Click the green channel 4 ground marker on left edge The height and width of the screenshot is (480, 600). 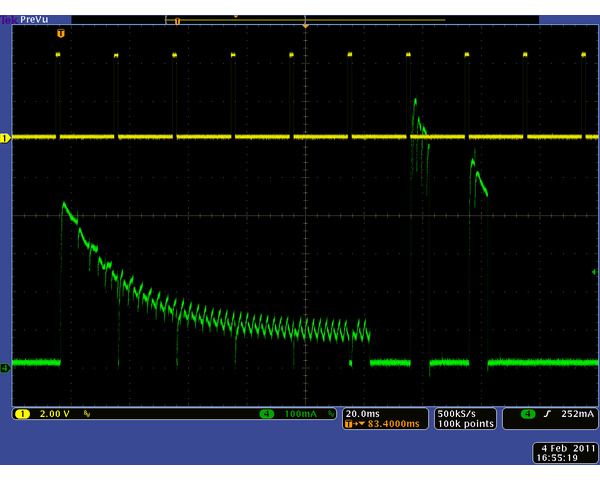coord(5,368)
